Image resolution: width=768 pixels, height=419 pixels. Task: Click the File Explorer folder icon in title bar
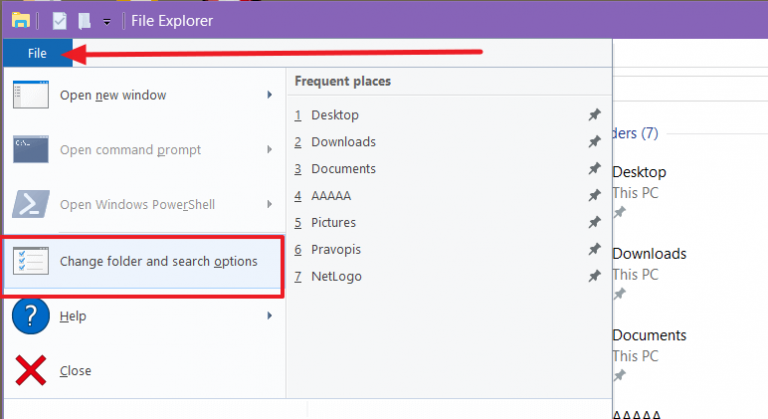(x=21, y=21)
